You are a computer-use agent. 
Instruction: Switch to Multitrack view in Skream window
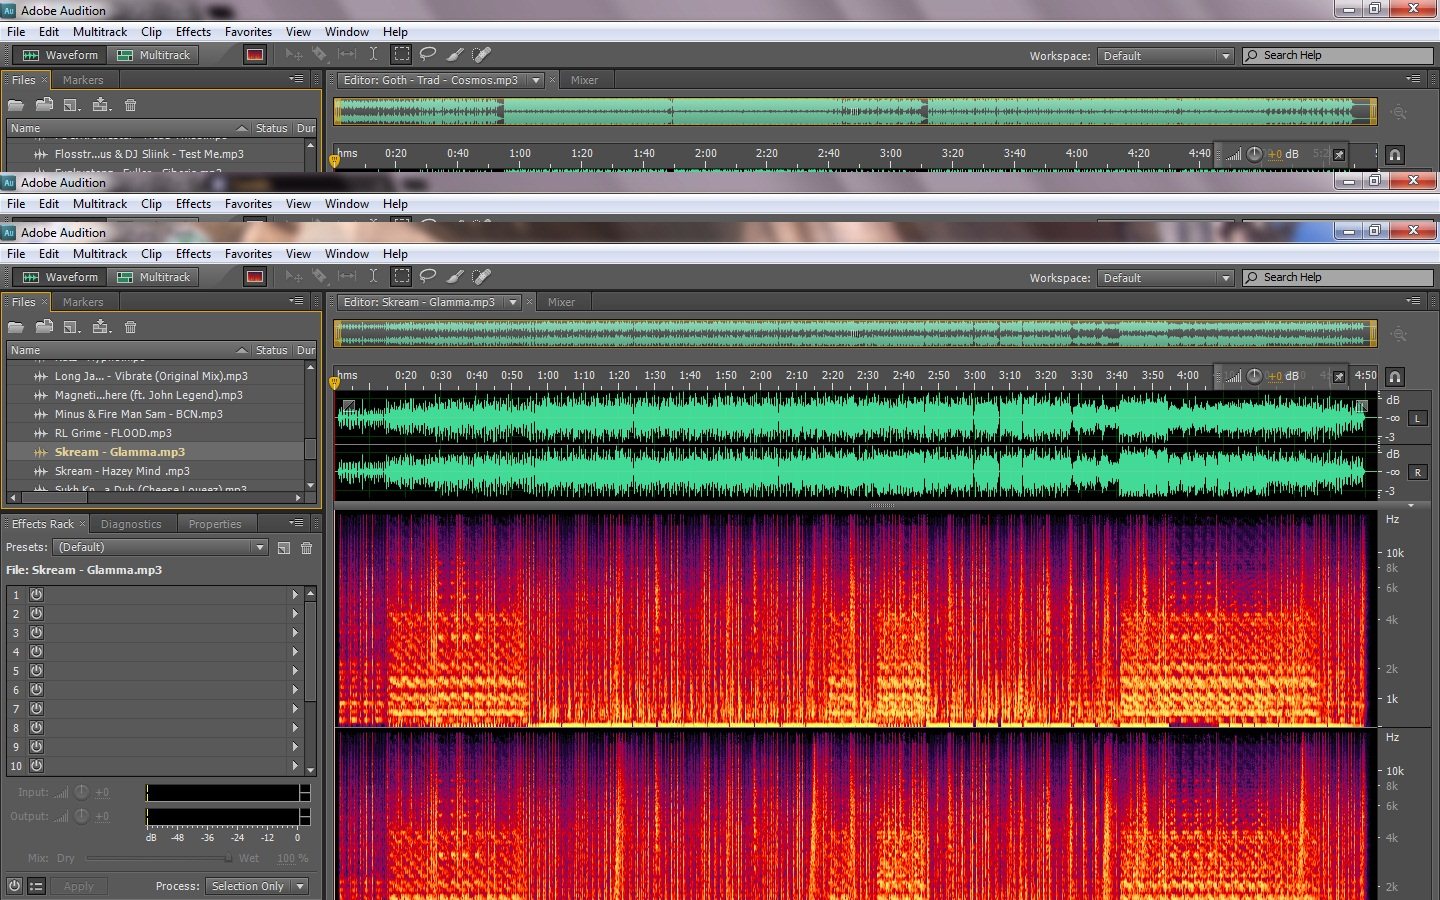154,277
